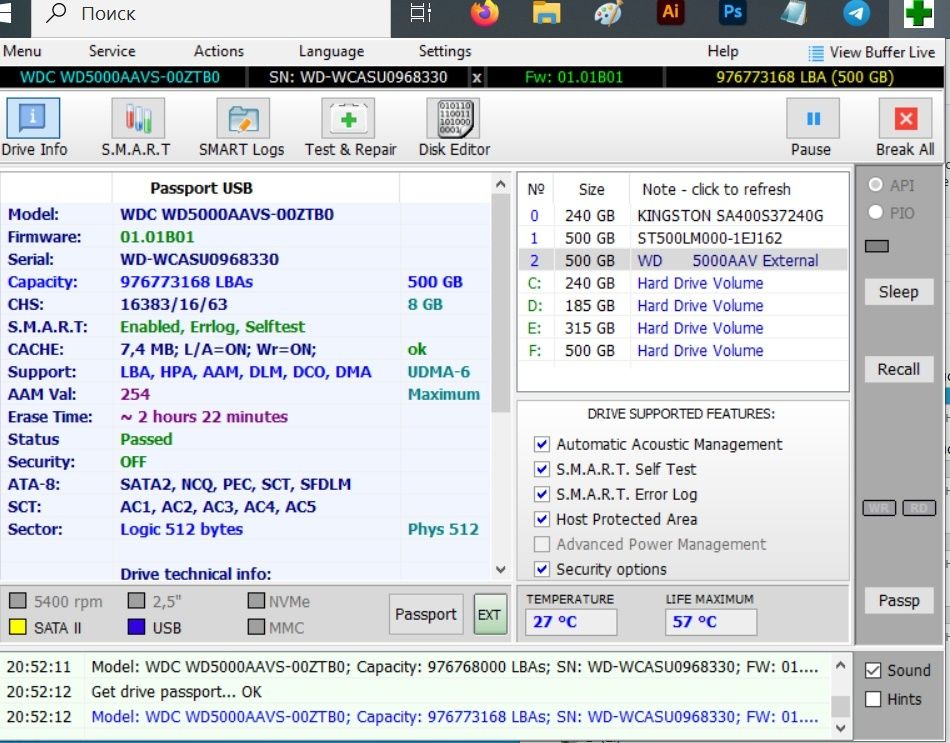Click the RD indicator button
950x743 pixels.
point(919,508)
